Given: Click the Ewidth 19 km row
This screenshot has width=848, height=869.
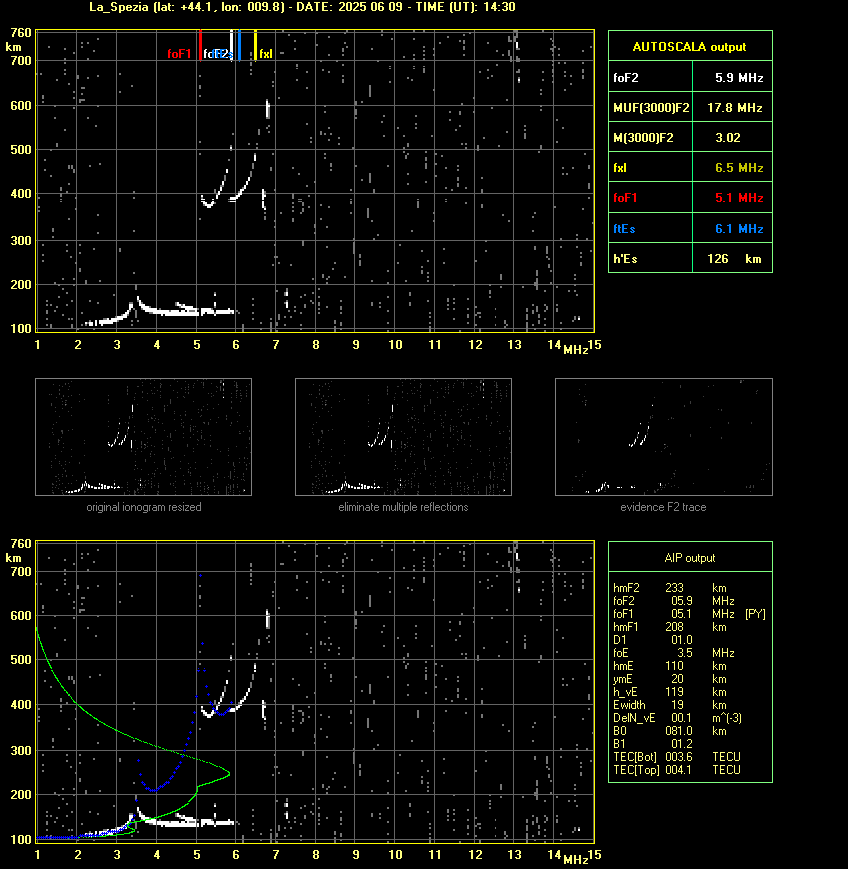Looking at the screenshot, I should pos(670,705).
